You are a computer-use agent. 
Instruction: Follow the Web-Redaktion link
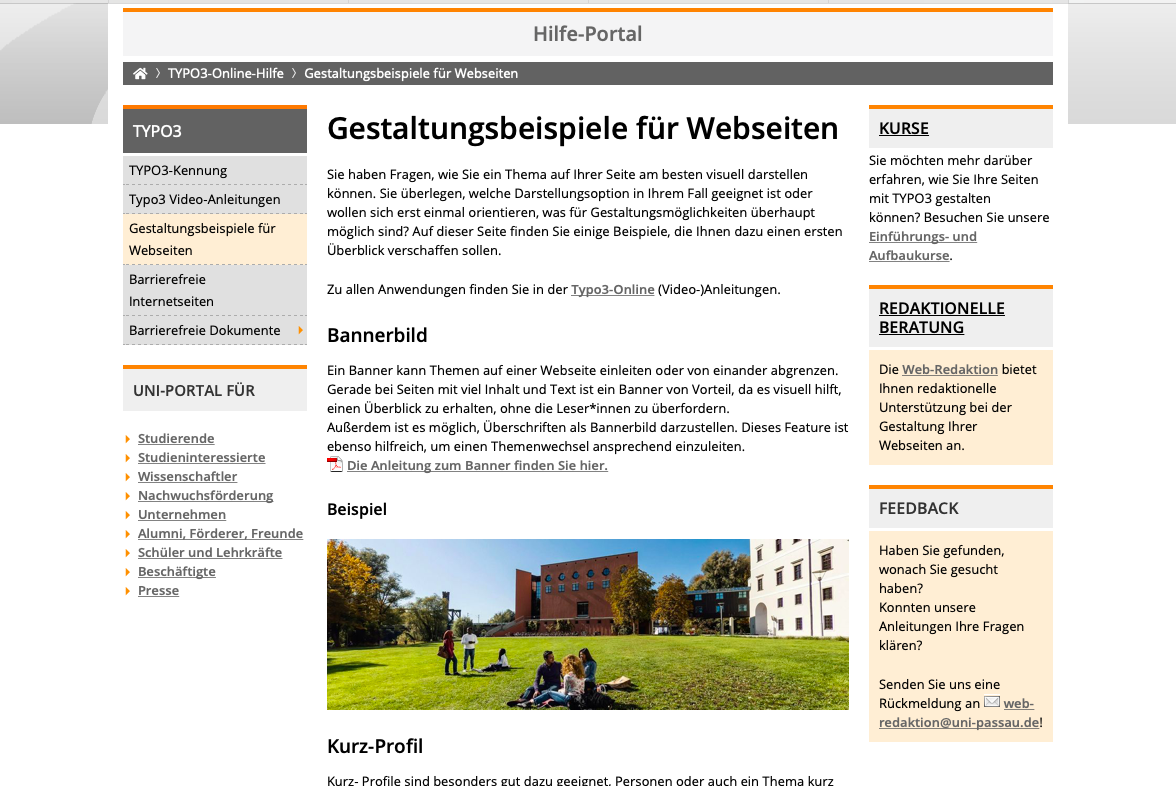(950, 369)
